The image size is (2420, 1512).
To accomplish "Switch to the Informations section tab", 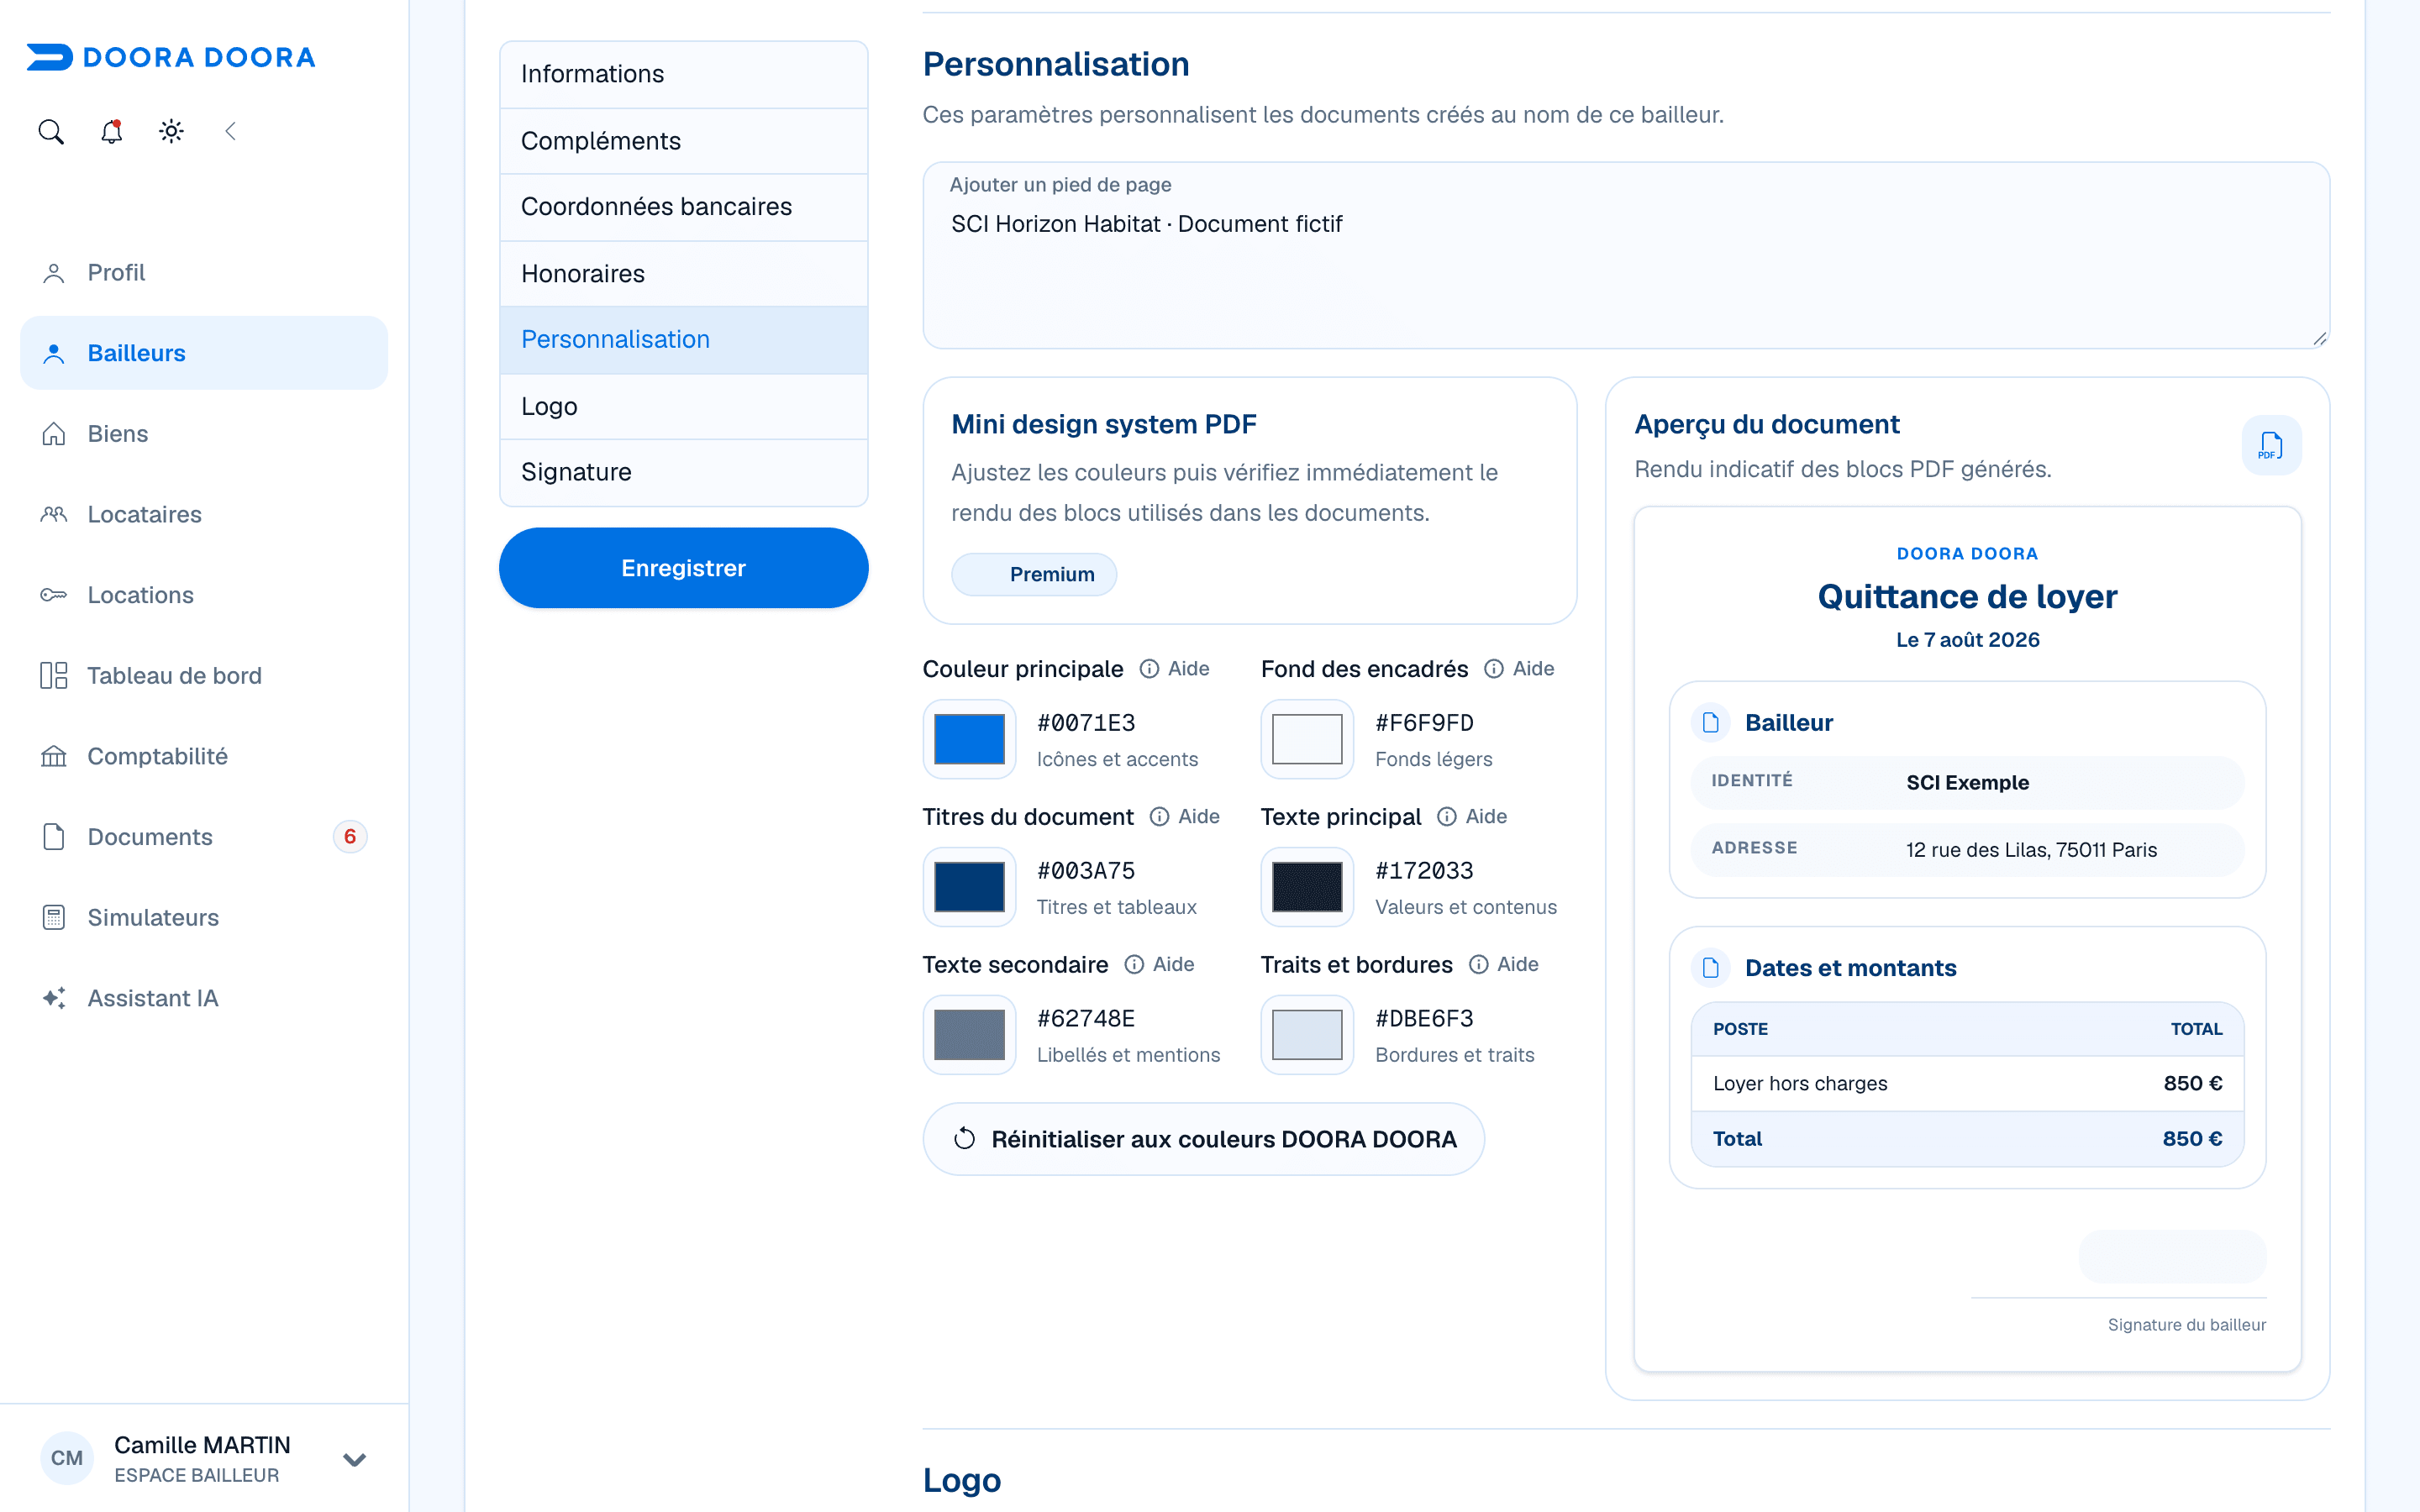I will pyautogui.click(x=684, y=74).
